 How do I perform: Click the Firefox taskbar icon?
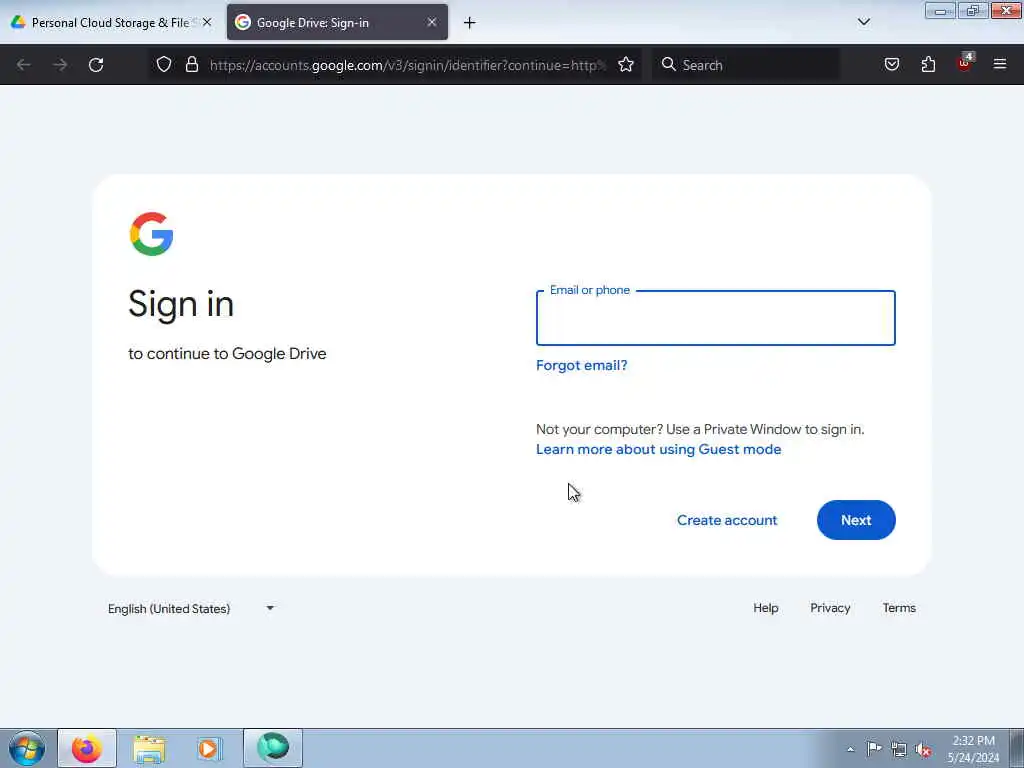87,748
